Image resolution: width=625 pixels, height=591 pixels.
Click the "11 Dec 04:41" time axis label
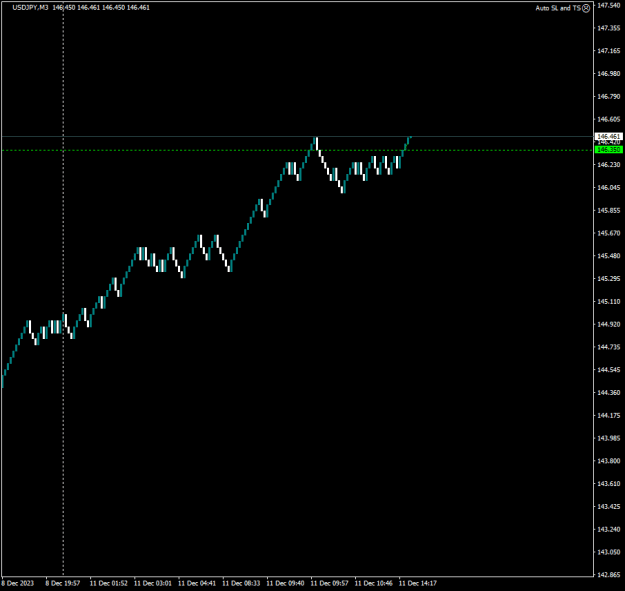click(197, 583)
